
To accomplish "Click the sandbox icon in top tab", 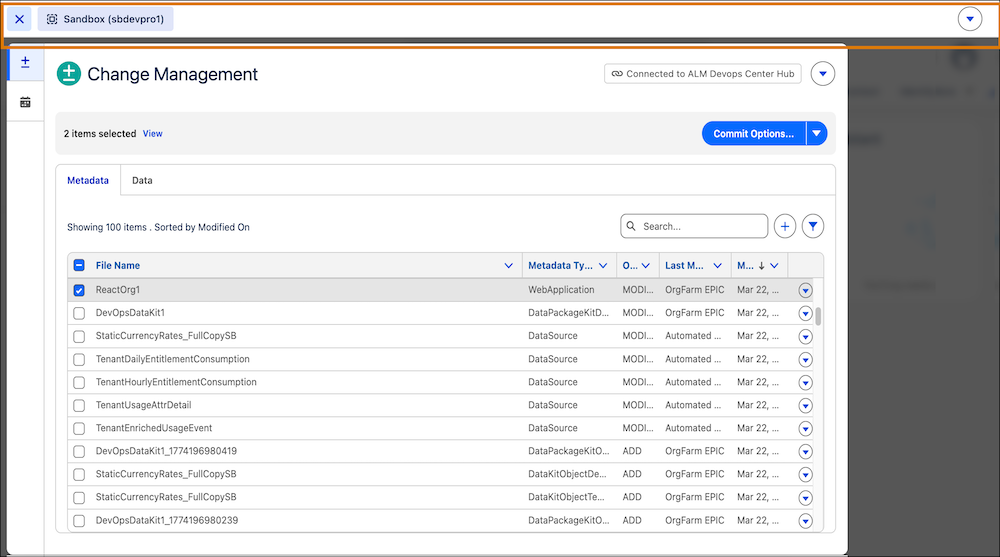I will [x=52, y=19].
